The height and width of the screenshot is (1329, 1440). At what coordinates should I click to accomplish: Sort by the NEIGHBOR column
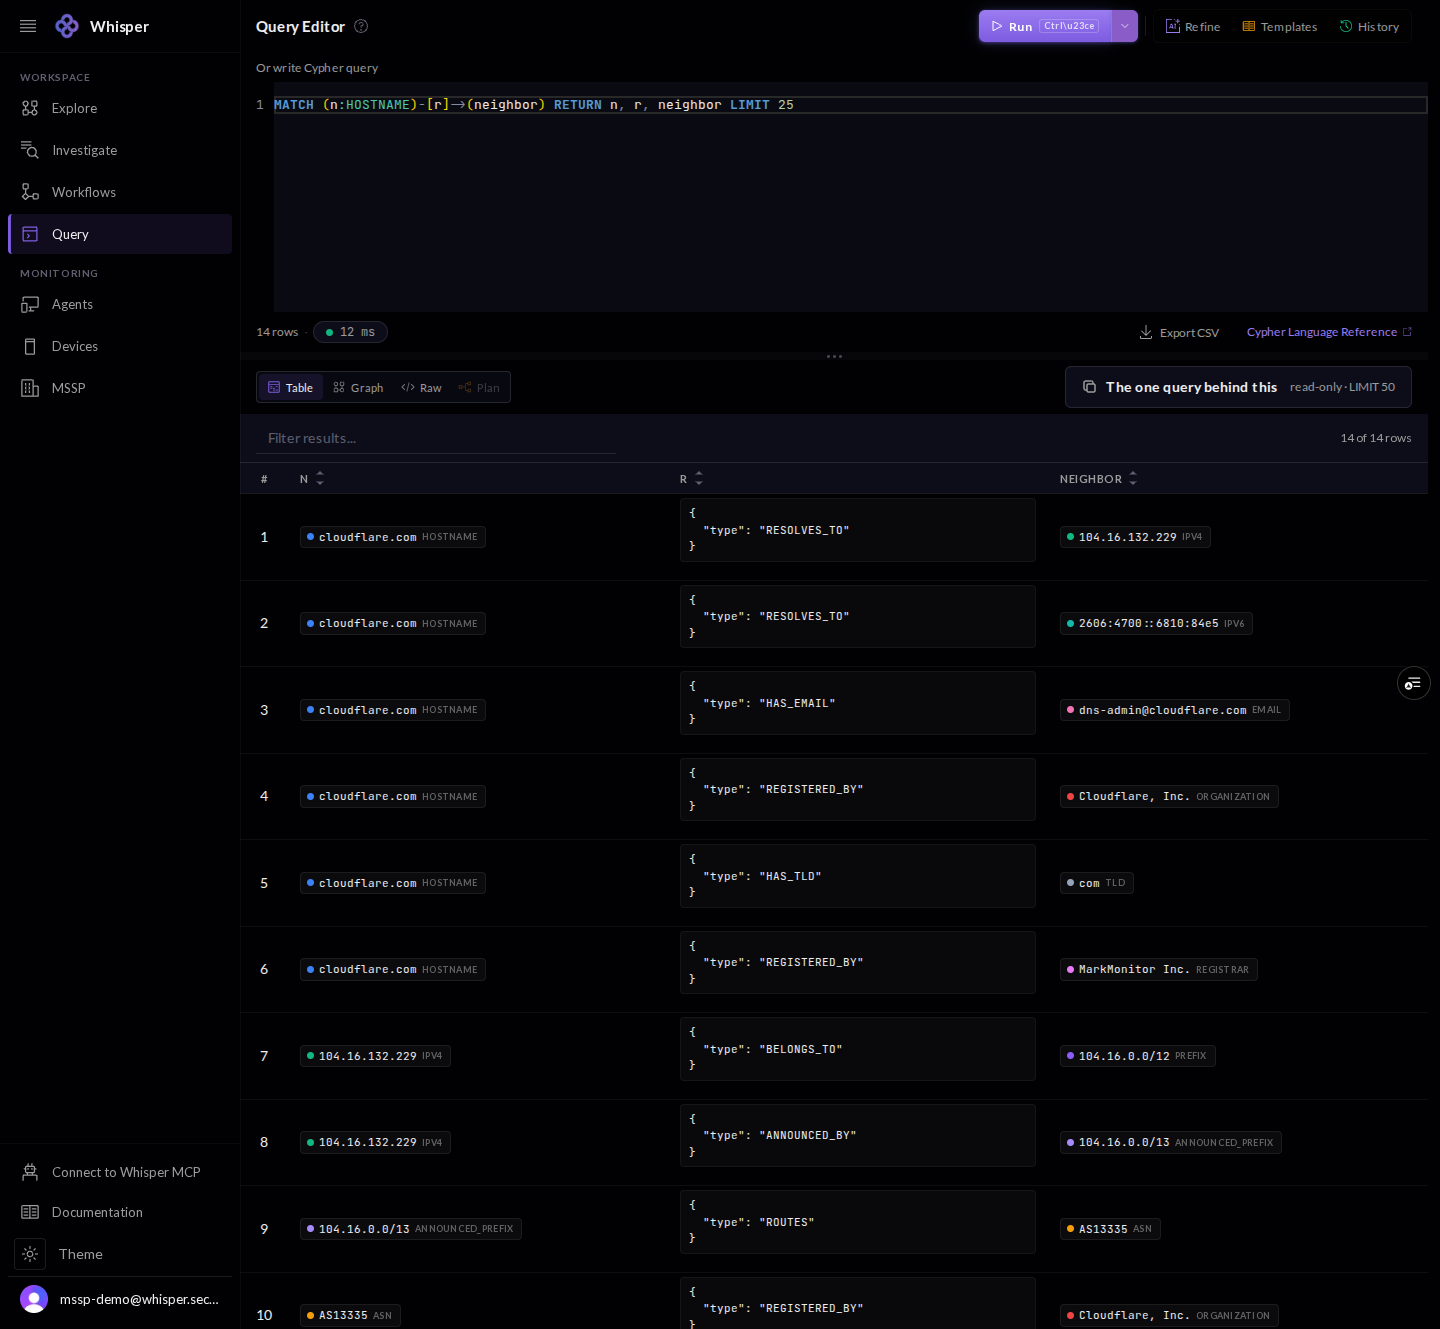[x=1098, y=479]
